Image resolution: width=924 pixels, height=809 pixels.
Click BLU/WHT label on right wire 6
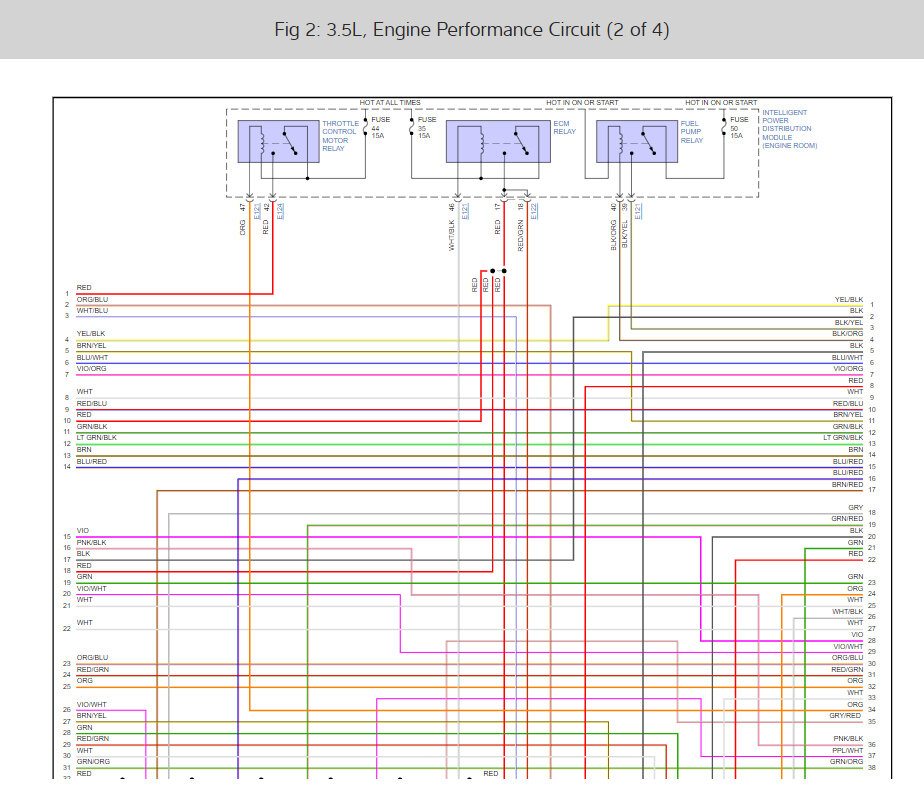pyautogui.click(x=847, y=358)
